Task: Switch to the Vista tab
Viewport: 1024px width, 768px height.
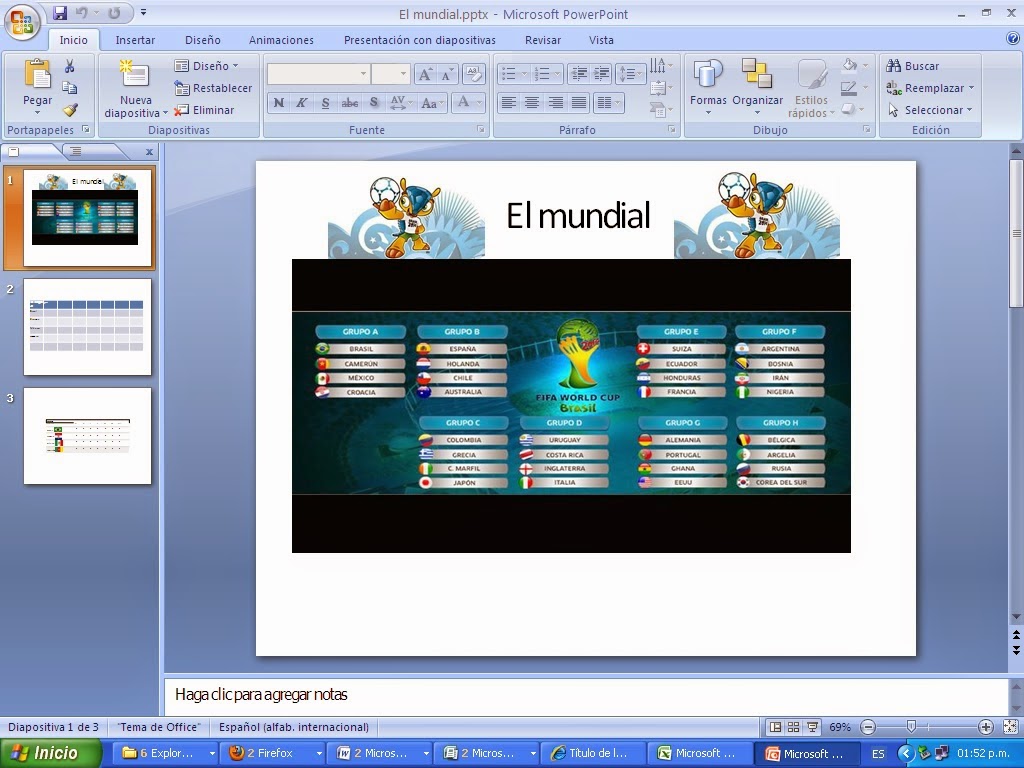Action: (601, 40)
